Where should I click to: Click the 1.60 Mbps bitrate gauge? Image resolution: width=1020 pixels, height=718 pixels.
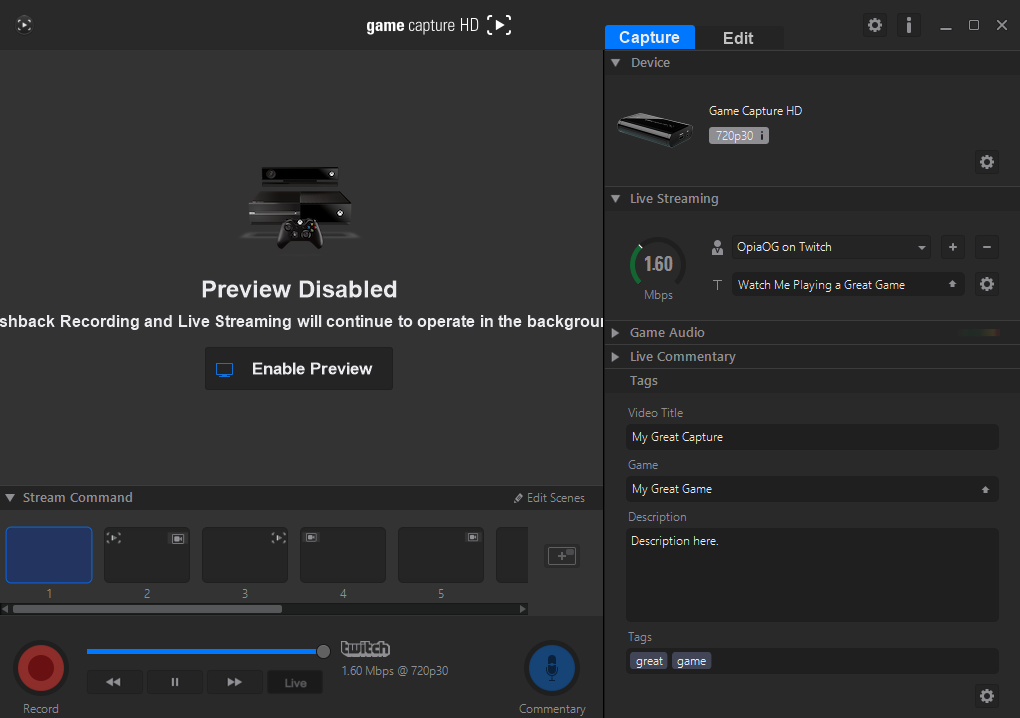pos(658,265)
